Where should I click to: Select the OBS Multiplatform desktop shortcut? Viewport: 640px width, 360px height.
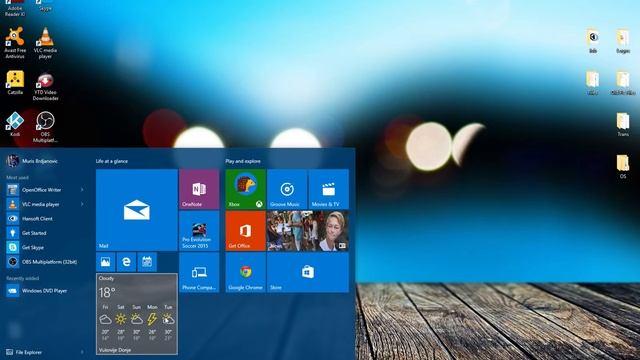point(45,127)
